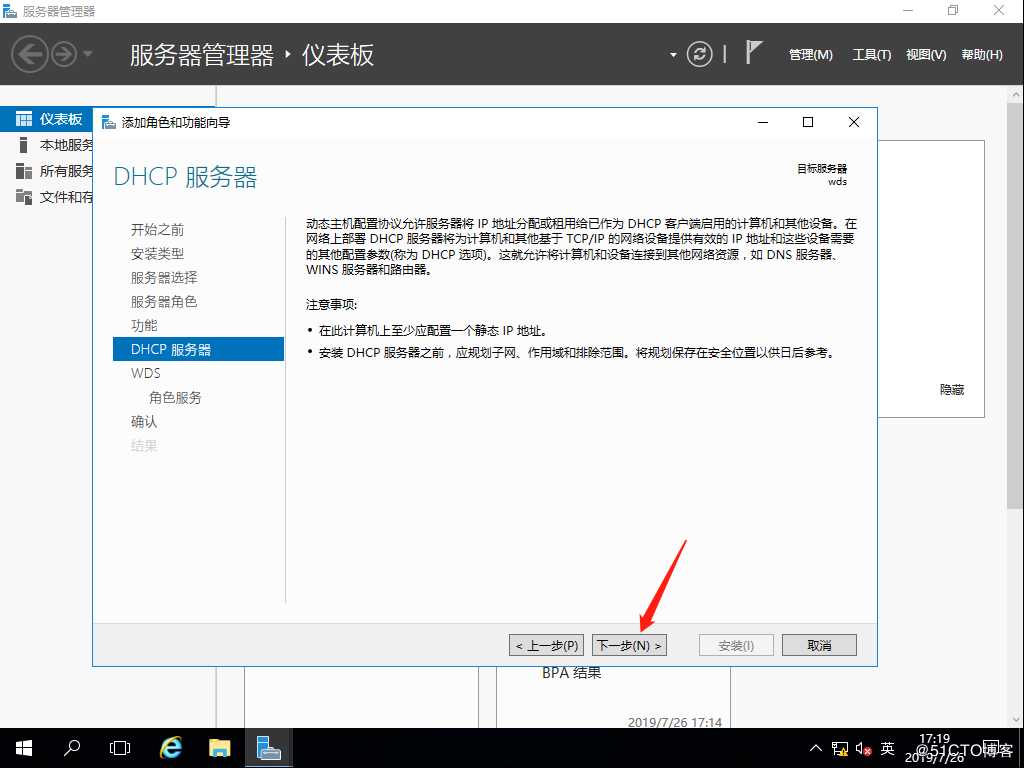
Task: Open the Windows Start menu
Action: tap(24, 748)
